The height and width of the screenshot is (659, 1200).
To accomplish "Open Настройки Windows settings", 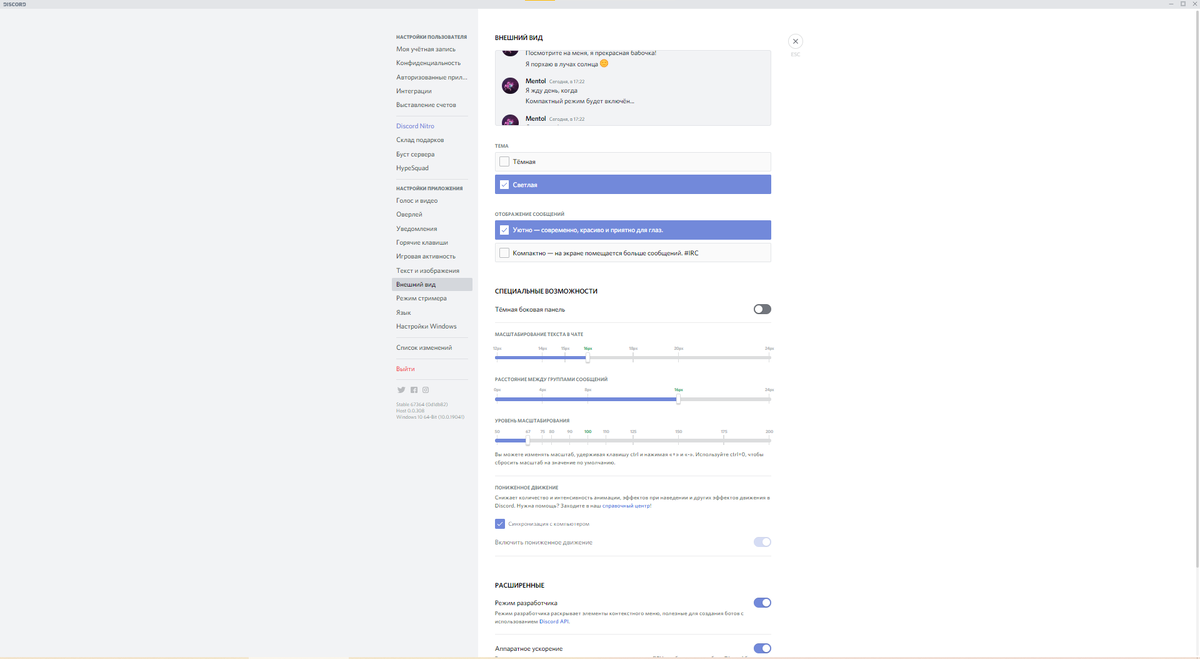I will [x=432, y=326].
